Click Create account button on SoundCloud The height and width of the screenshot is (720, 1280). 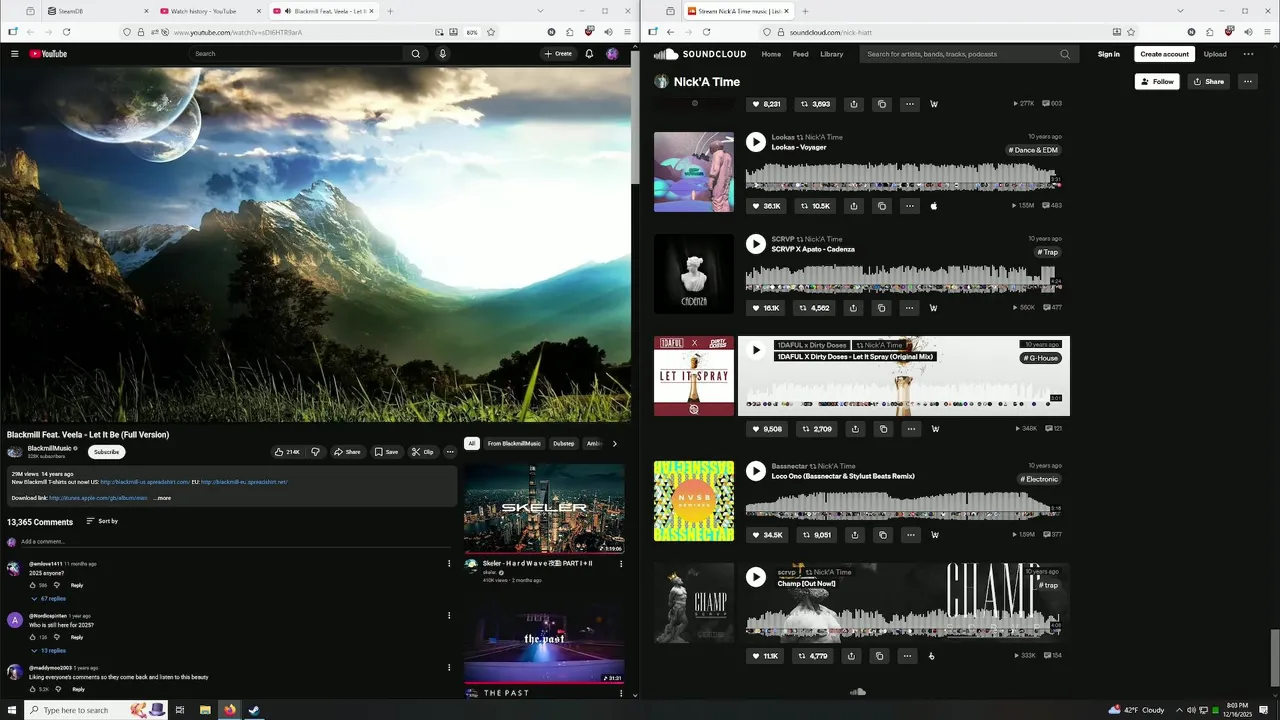pos(1165,54)
